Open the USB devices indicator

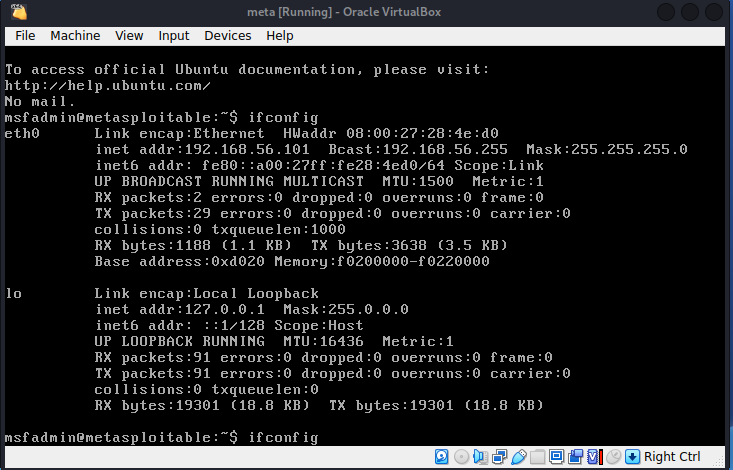pyautogui.click(x=518, y=456)
